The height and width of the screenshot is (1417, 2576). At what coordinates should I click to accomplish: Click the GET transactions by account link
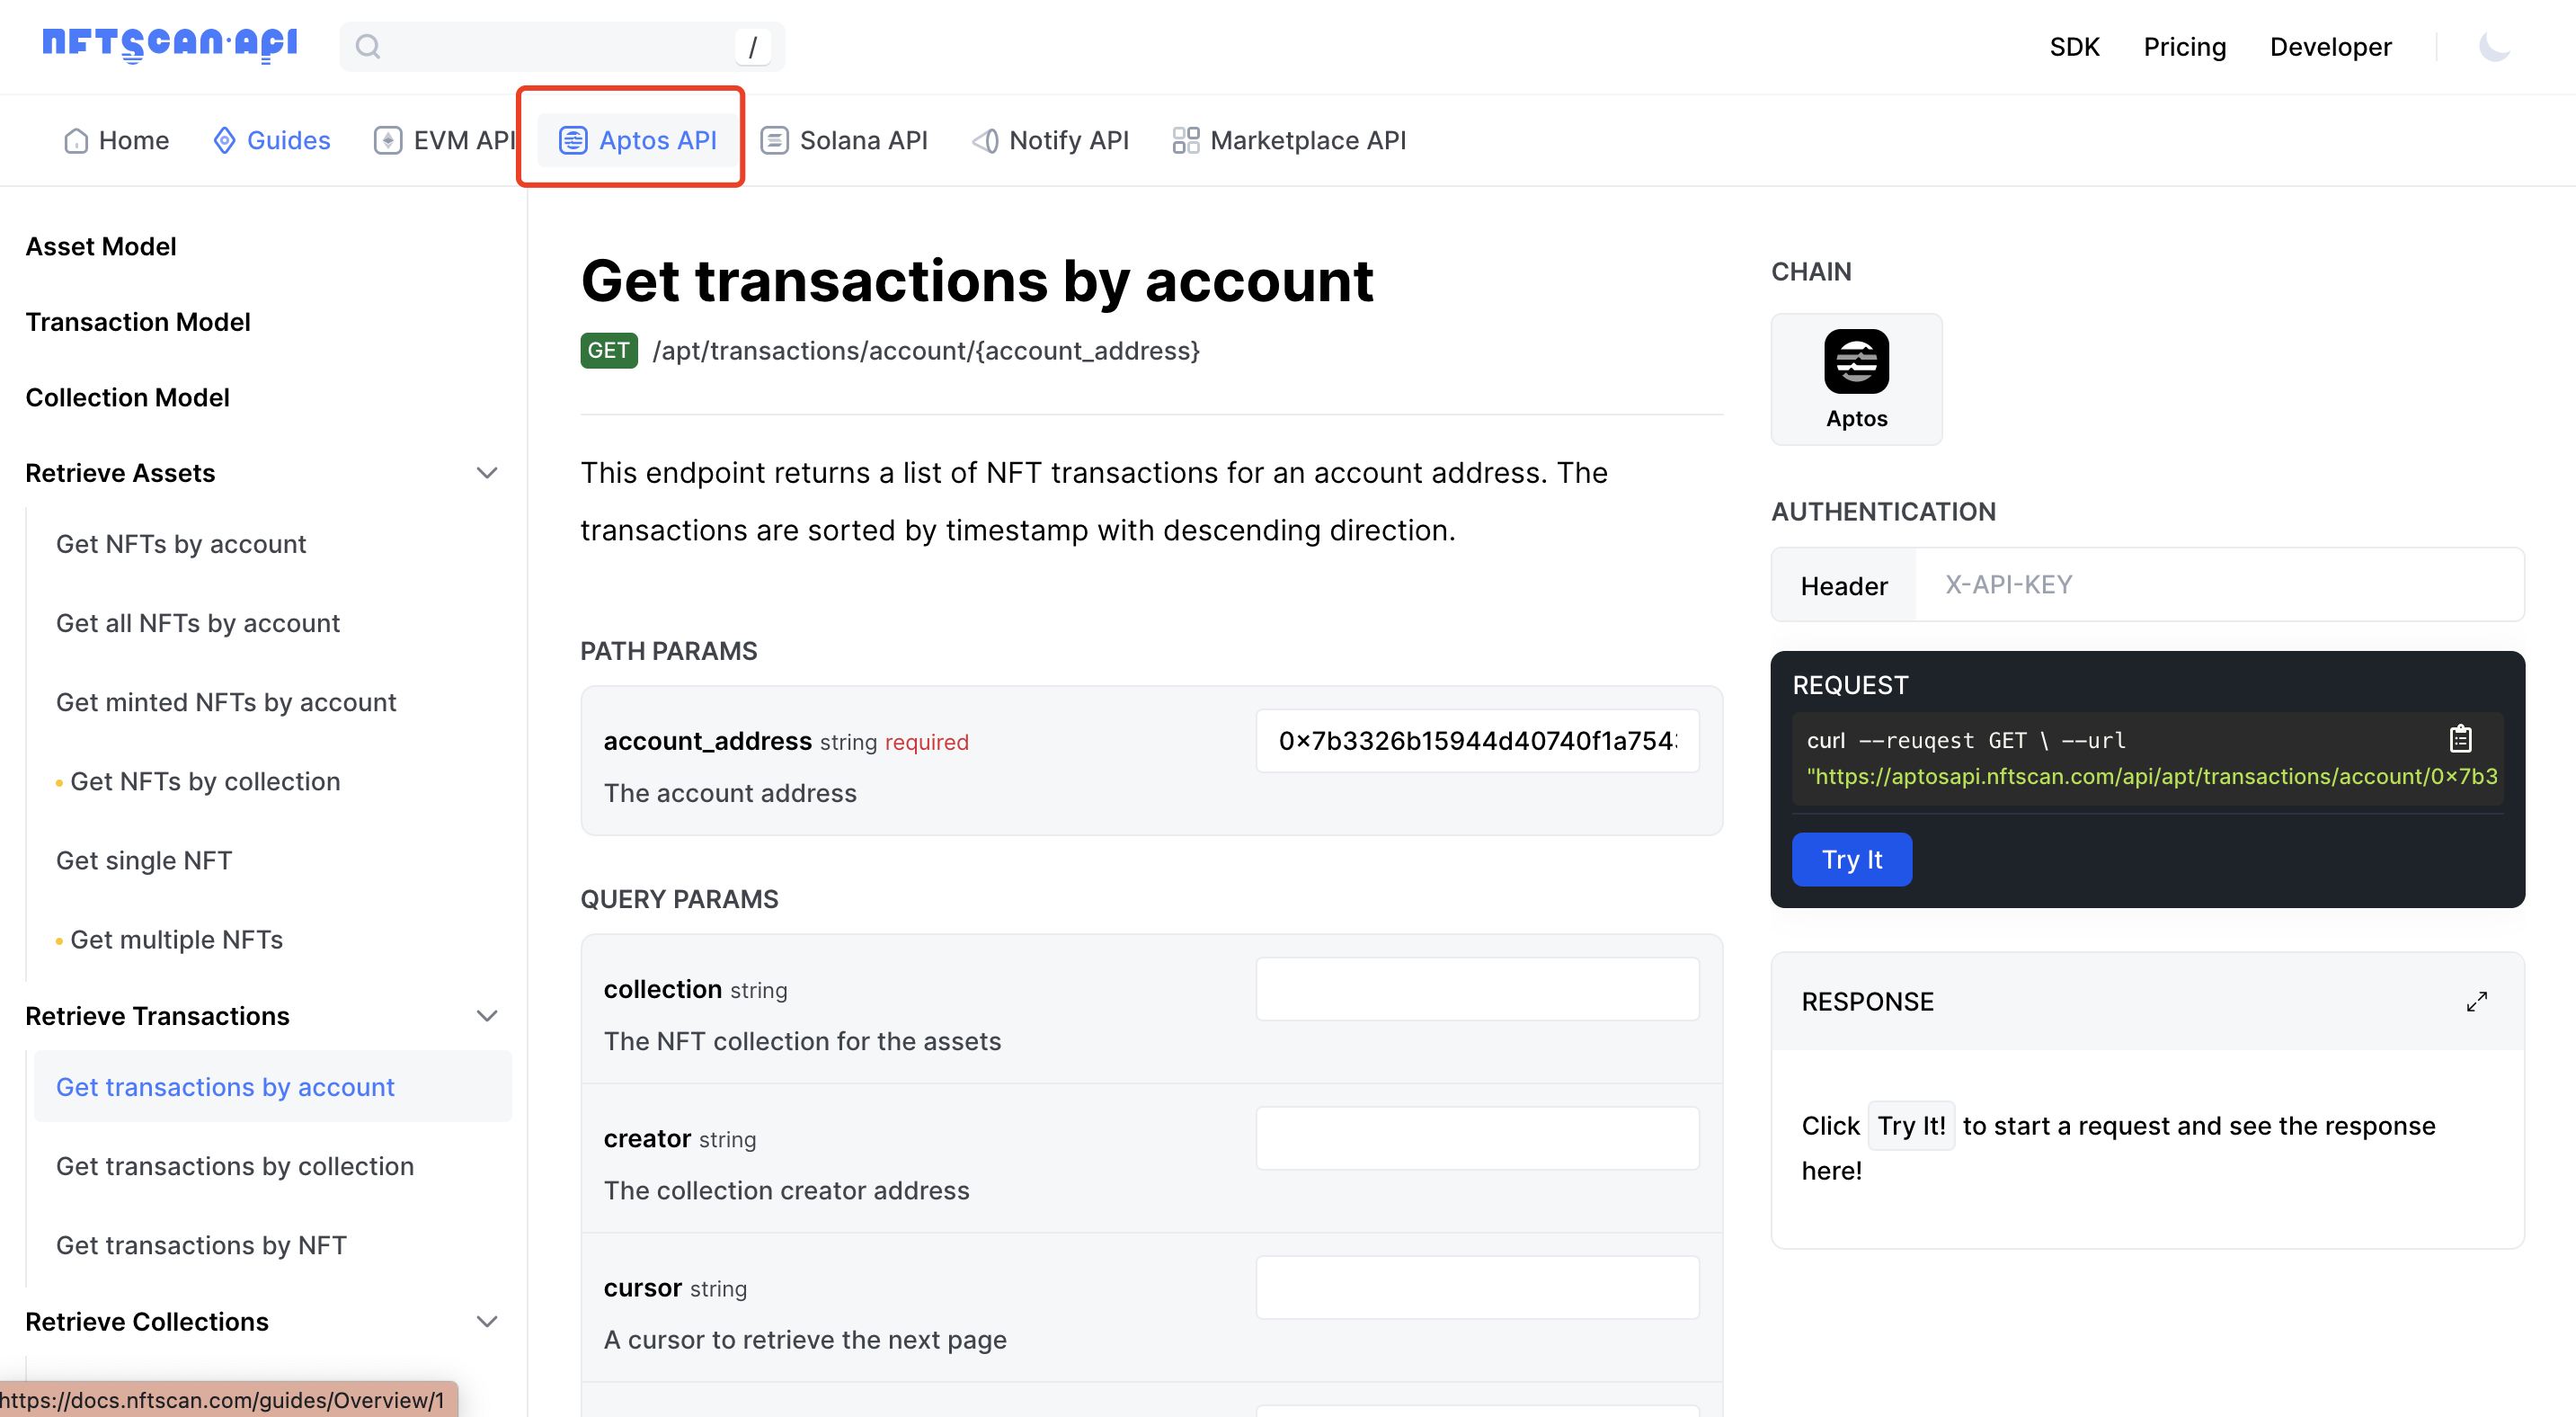coord(225,1085)
